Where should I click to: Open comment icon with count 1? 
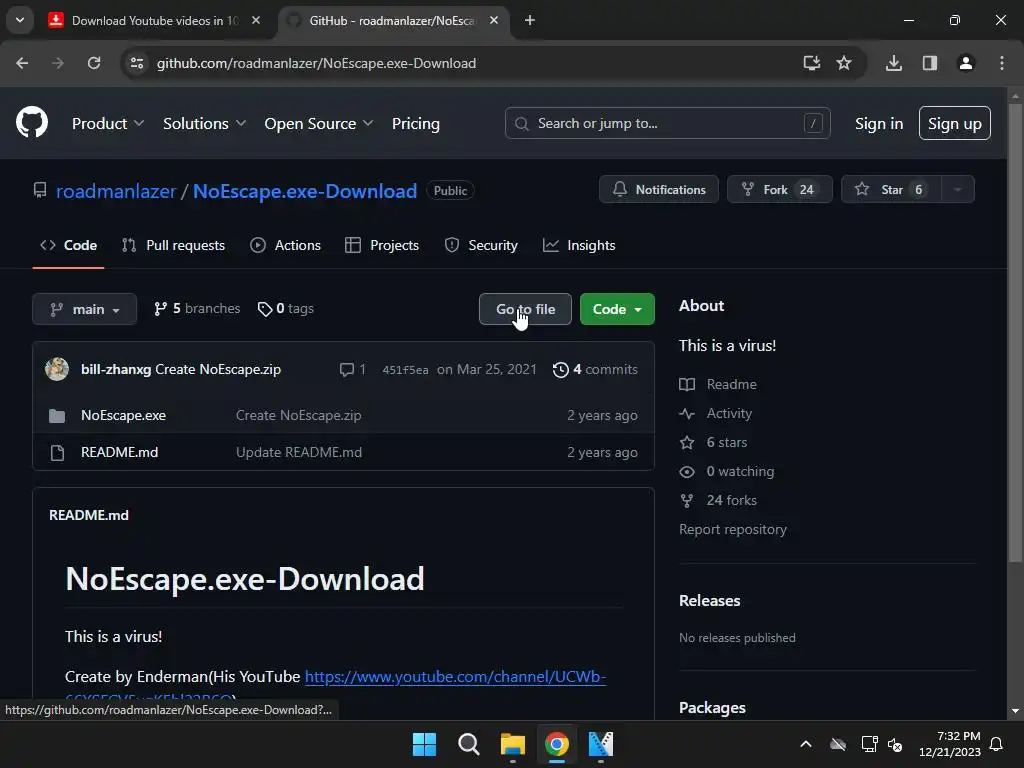(352, 369)
